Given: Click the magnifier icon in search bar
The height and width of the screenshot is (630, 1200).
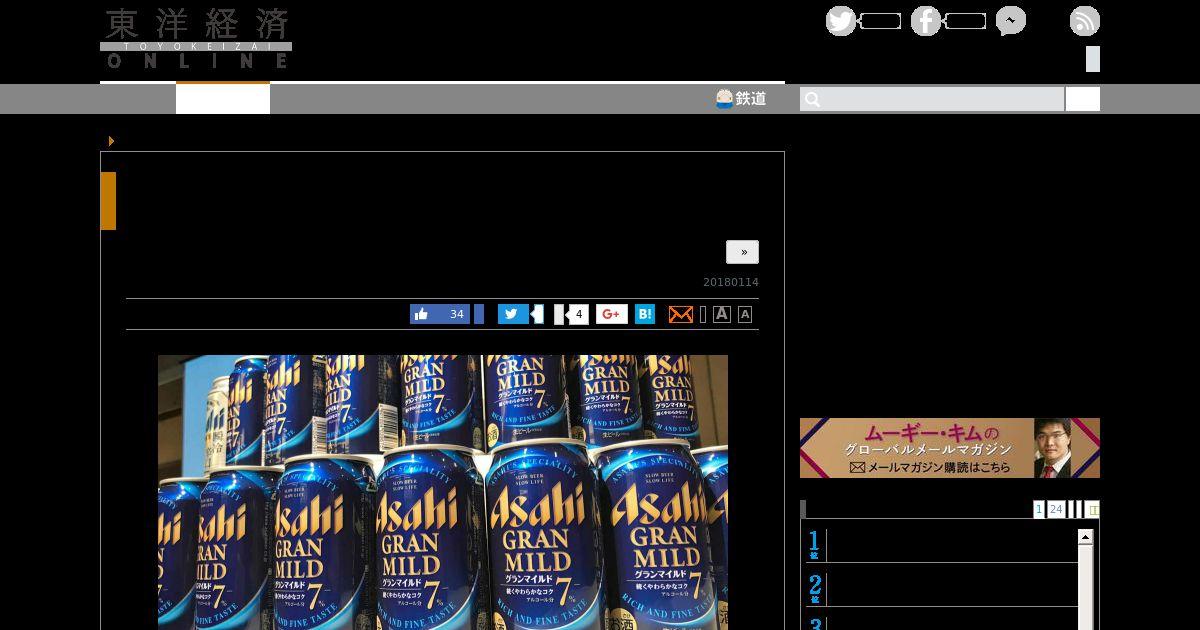Looking at the screenshot, I should tap(812, 99).
